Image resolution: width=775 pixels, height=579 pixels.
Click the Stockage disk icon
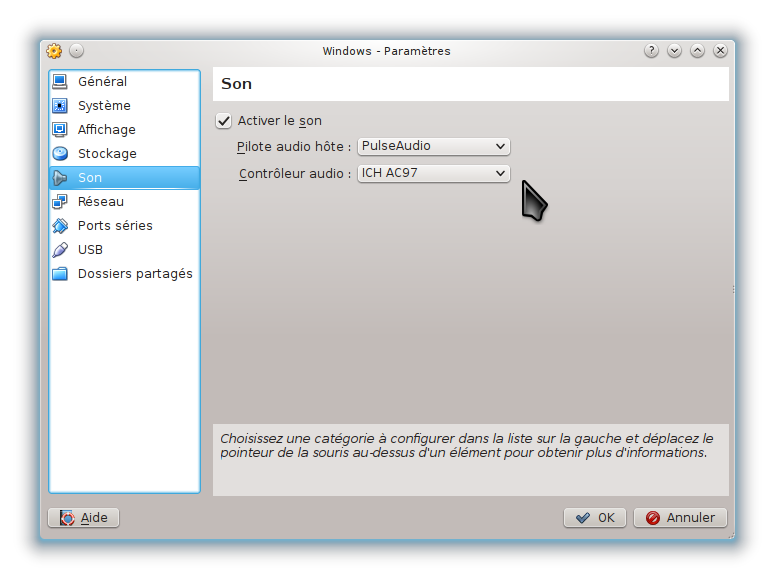(60, 153)
